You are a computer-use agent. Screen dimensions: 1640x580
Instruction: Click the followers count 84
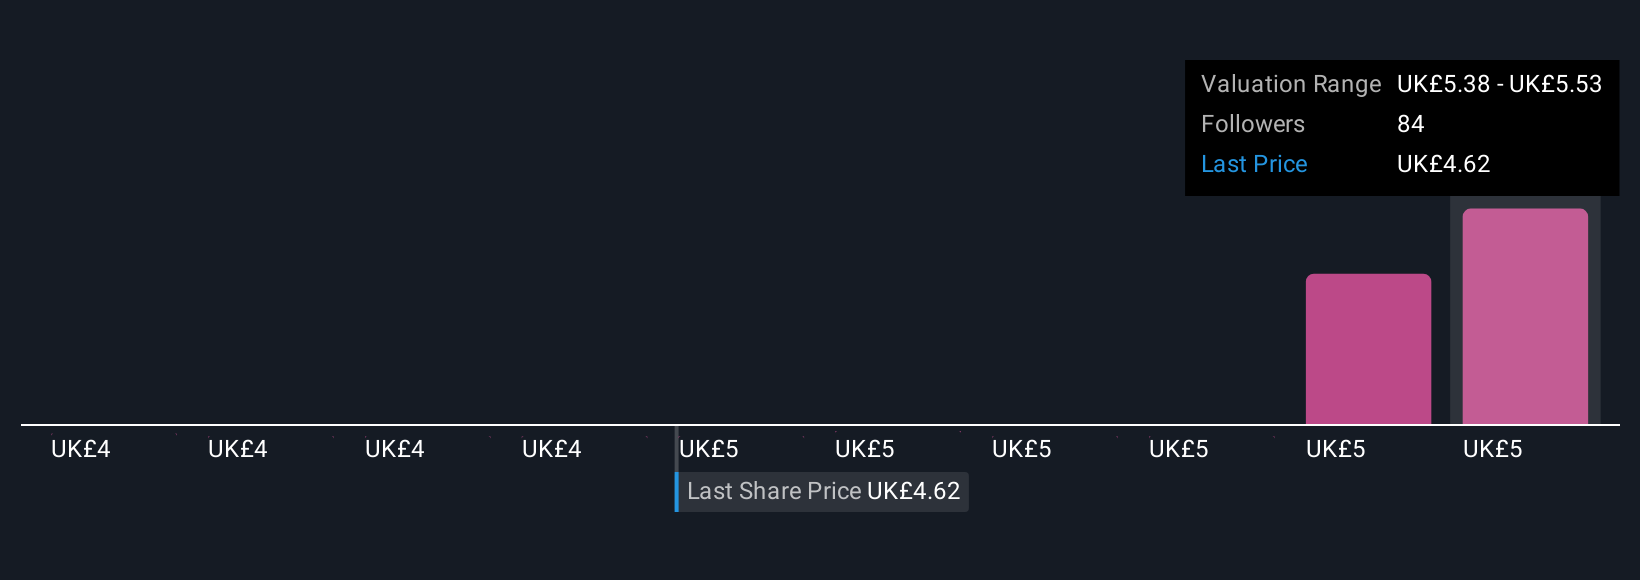1410,124
